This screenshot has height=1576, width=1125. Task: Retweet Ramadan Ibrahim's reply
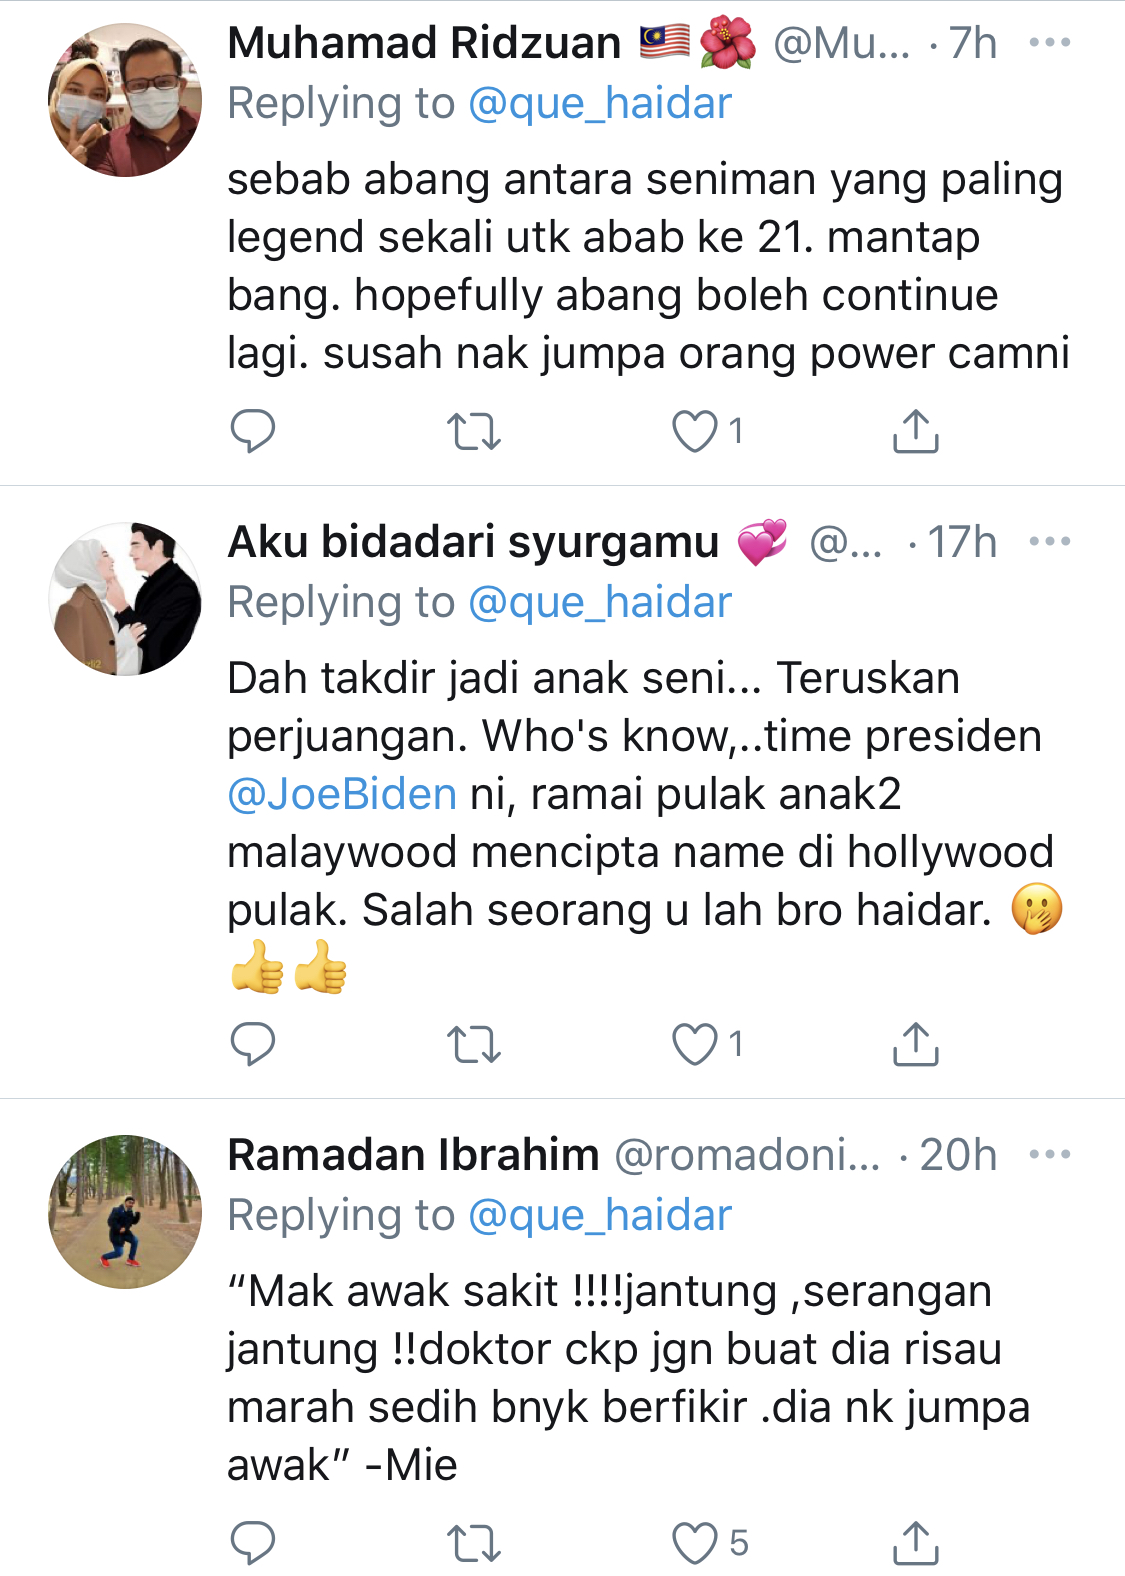pyautogui.click(x=473, y=1543)
